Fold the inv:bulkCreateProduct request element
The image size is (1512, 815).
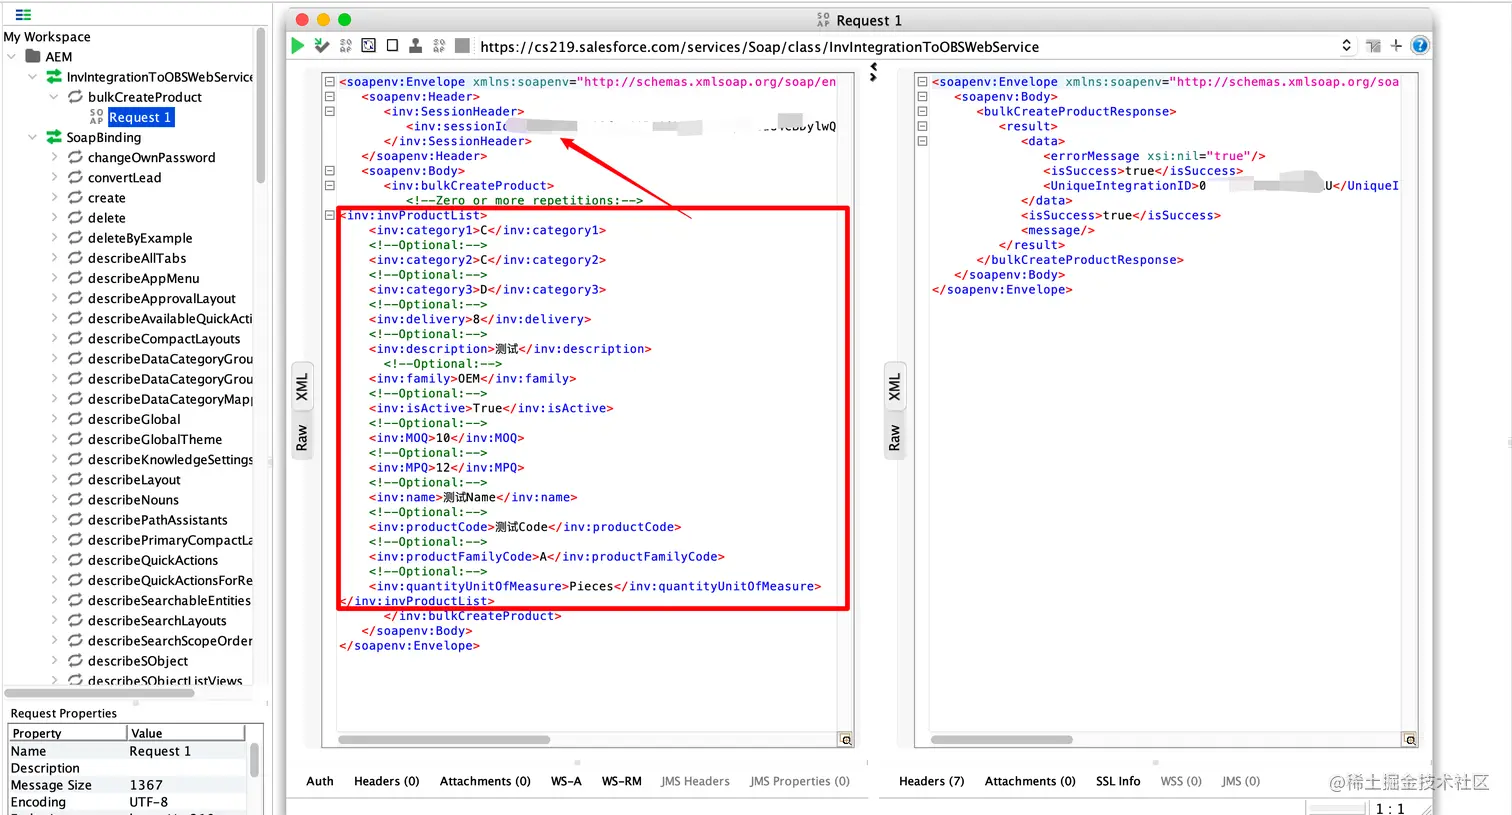coord(329,186)
